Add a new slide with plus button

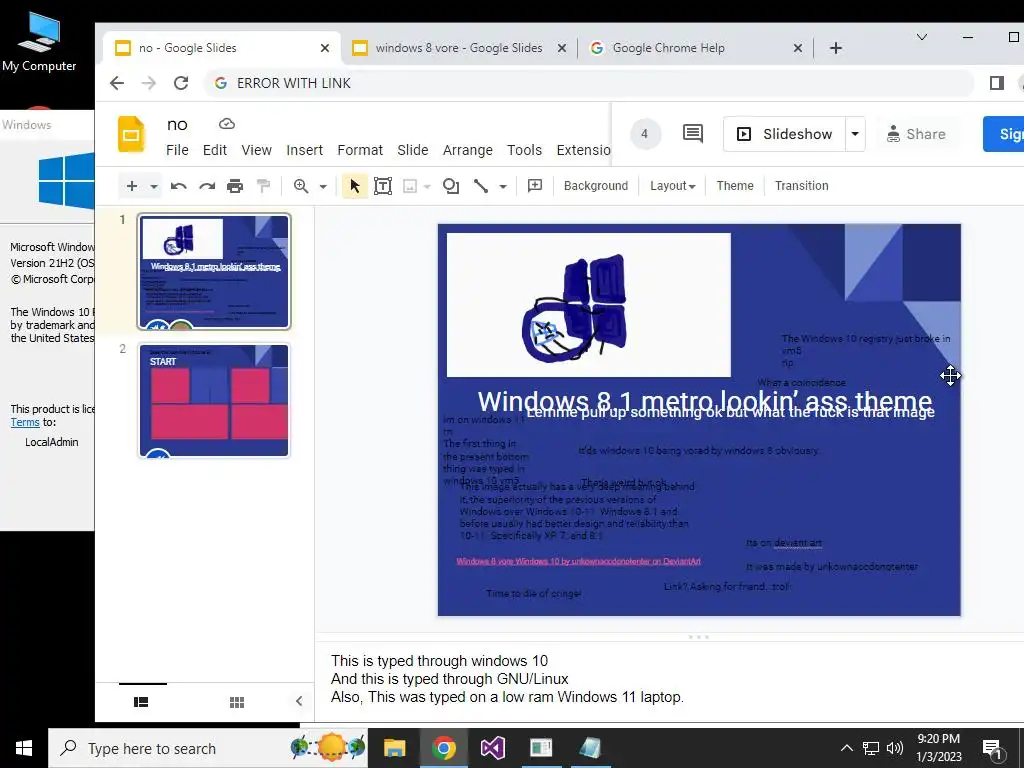pyautogui.click(x=132, y=186)
